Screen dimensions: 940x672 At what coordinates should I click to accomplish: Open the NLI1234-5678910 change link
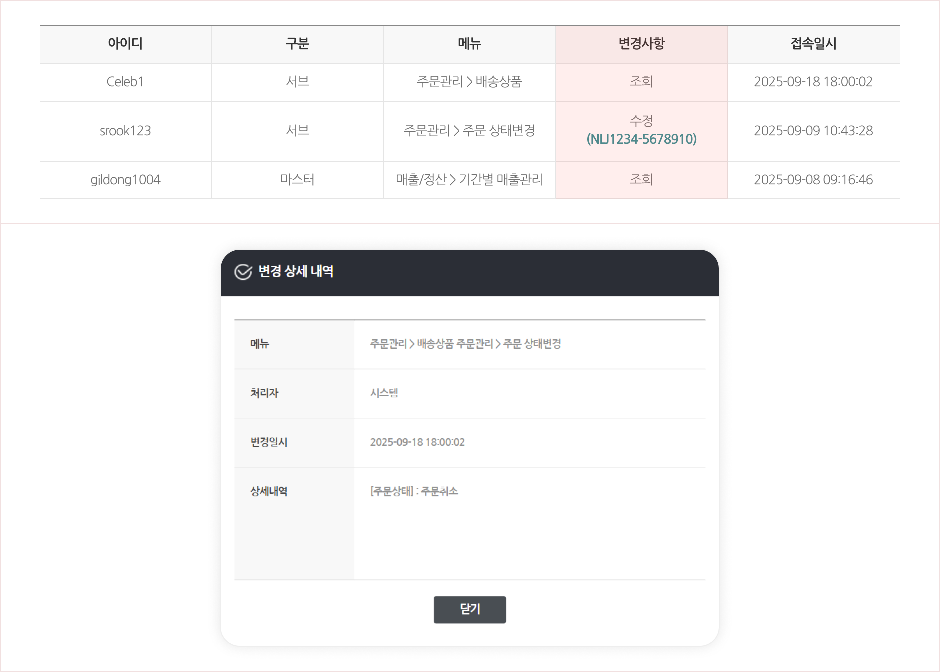coord(641,140)
